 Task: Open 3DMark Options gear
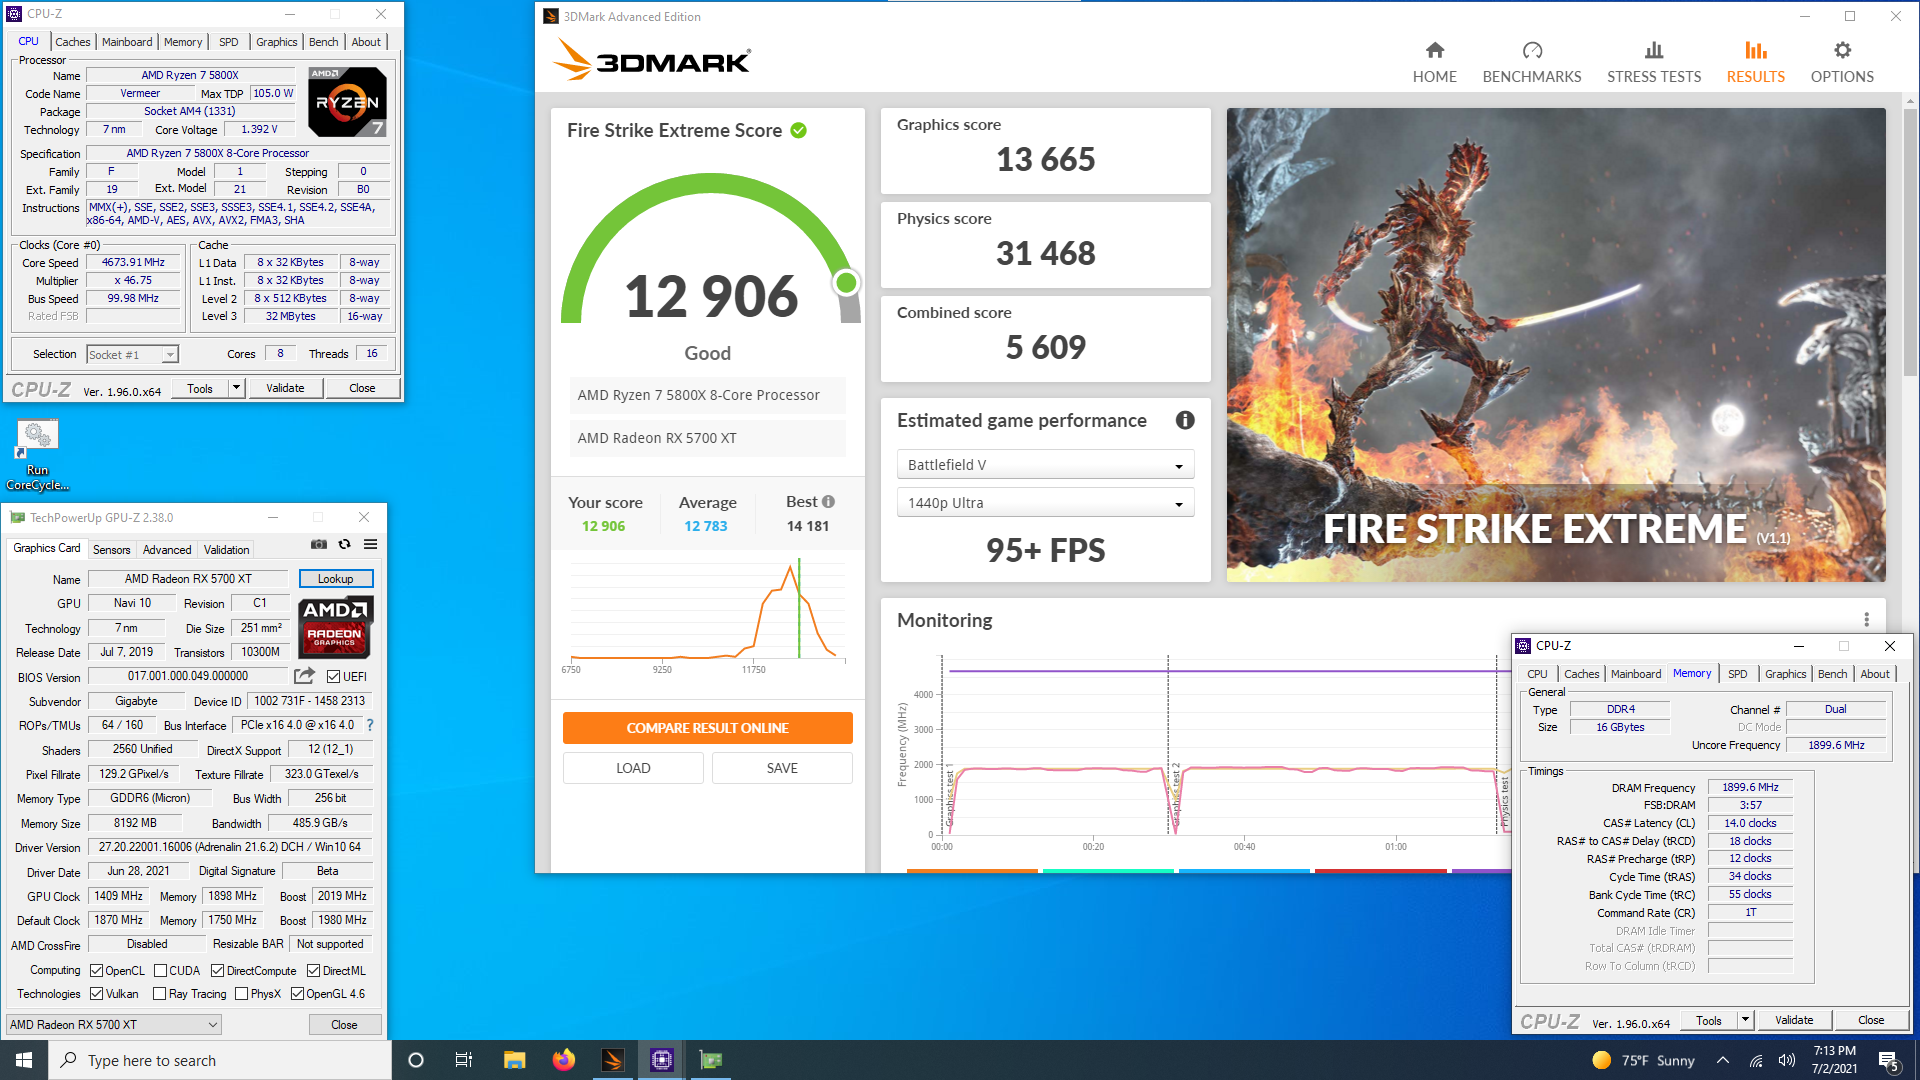(x=1842, y=62)
